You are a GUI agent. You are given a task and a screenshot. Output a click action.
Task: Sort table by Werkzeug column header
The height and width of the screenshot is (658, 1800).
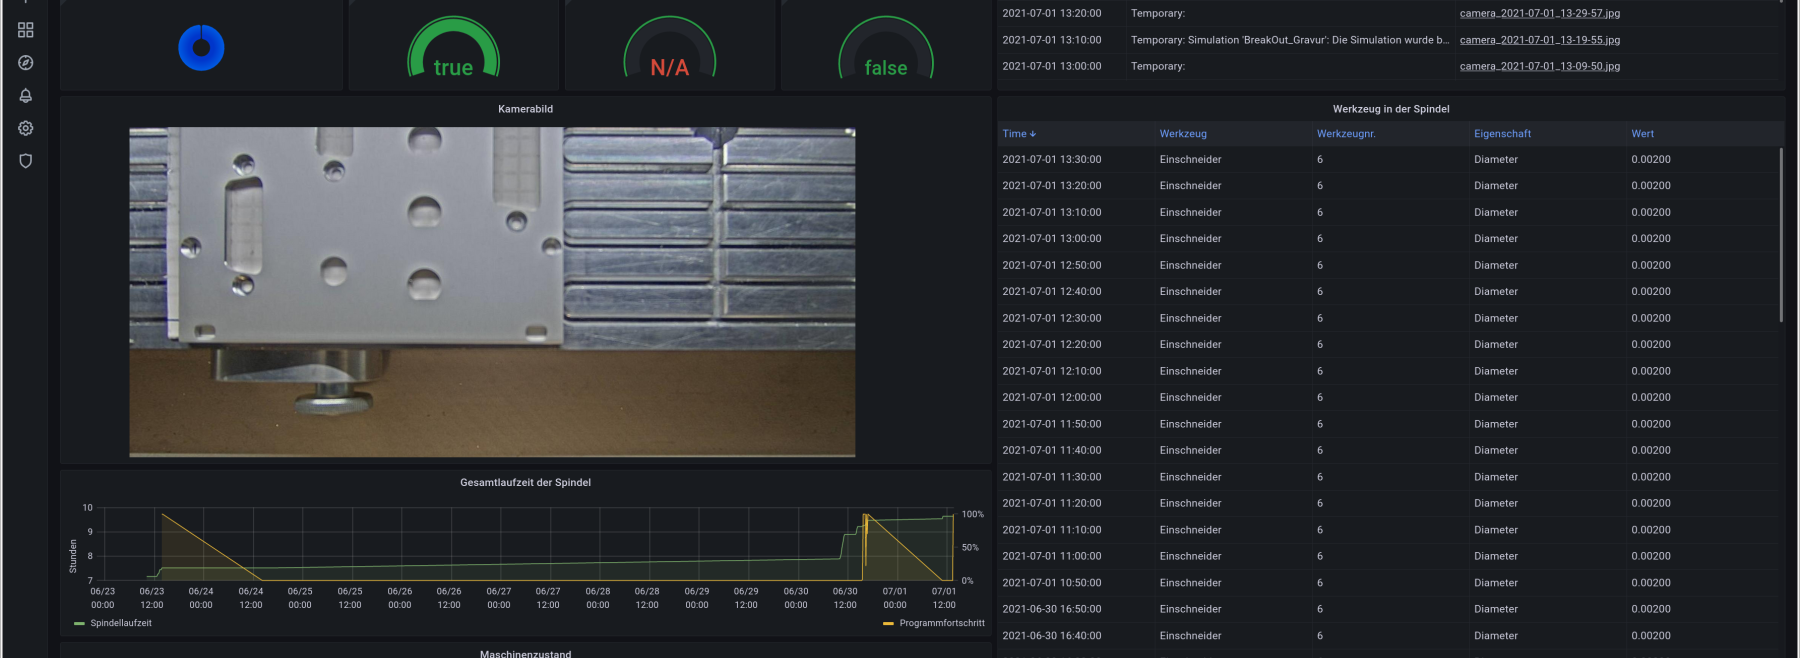1183,134
